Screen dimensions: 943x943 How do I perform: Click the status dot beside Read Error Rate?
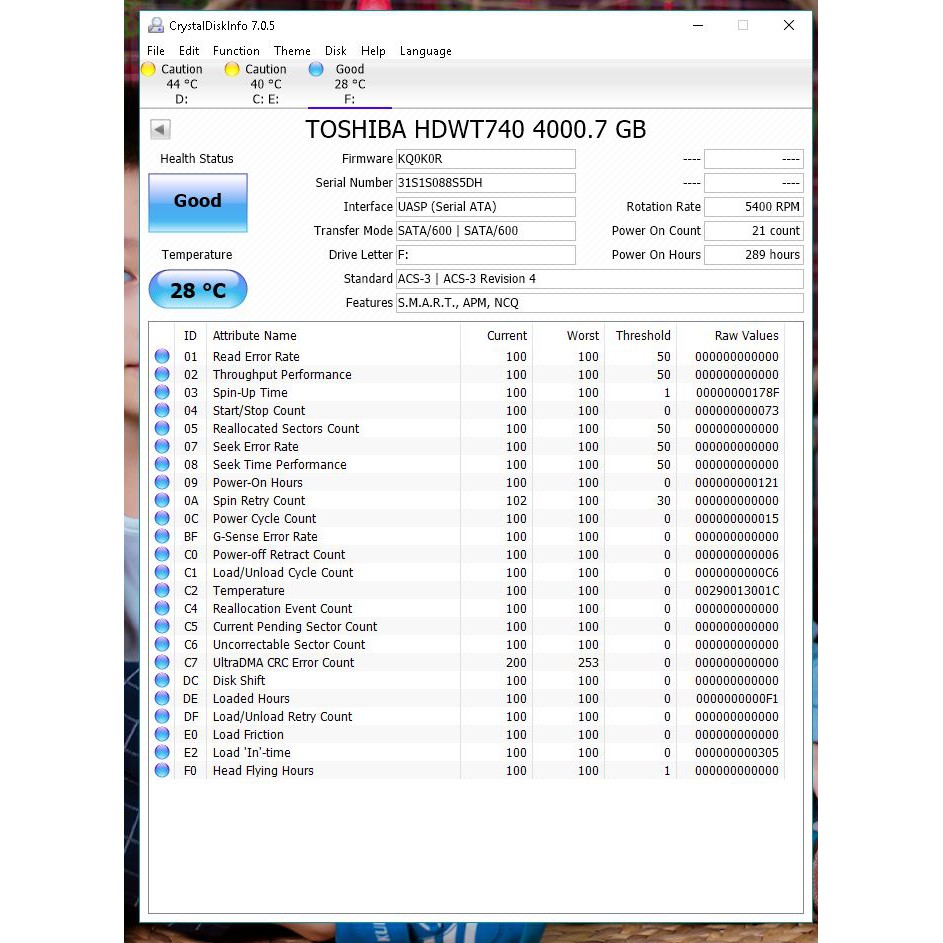[x=161, y=356]
